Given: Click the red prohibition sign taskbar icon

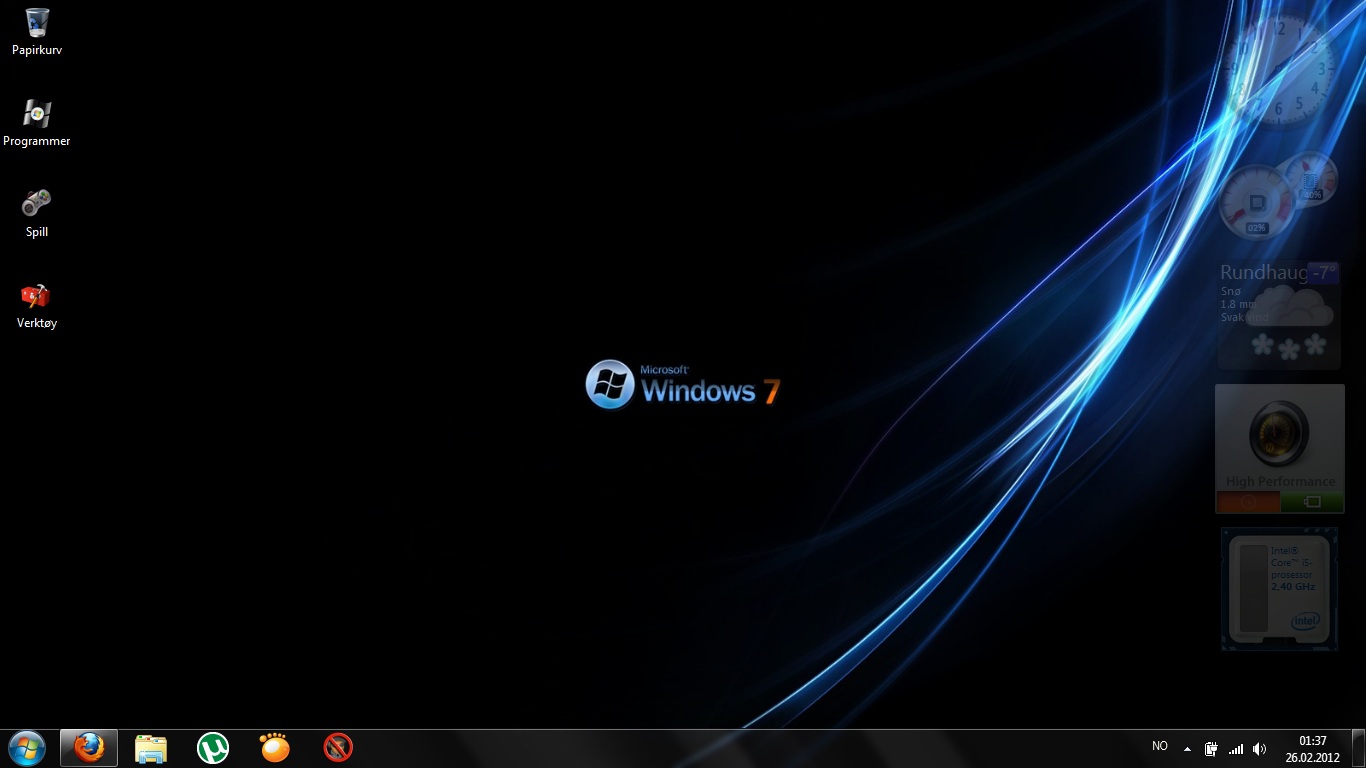Looking at the screenshot, I should 338,748.
